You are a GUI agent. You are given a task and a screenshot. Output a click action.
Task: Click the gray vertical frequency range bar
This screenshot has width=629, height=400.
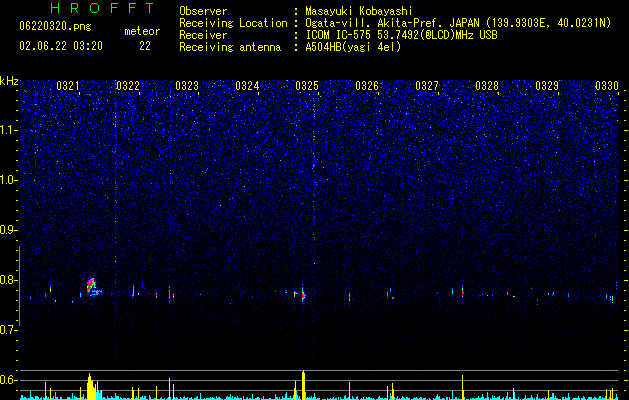[19, 286]
